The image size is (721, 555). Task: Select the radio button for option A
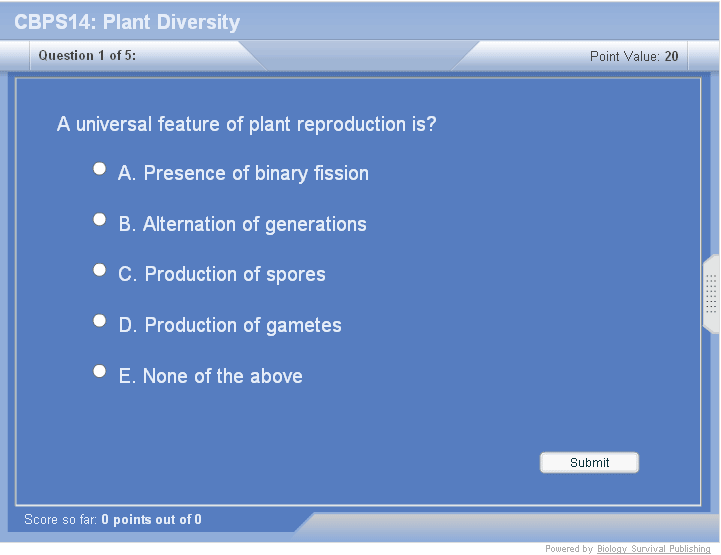[x=99, y=169]
